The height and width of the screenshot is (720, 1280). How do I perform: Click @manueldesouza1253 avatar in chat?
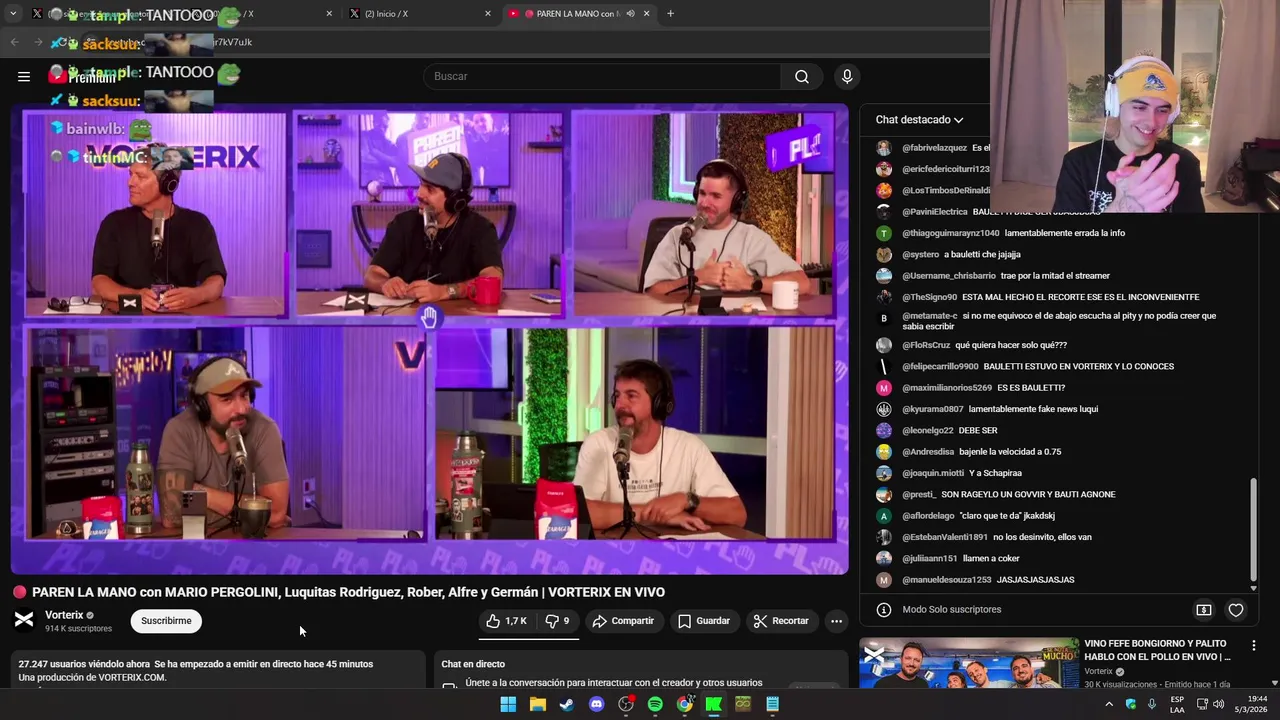click(884, 580)
